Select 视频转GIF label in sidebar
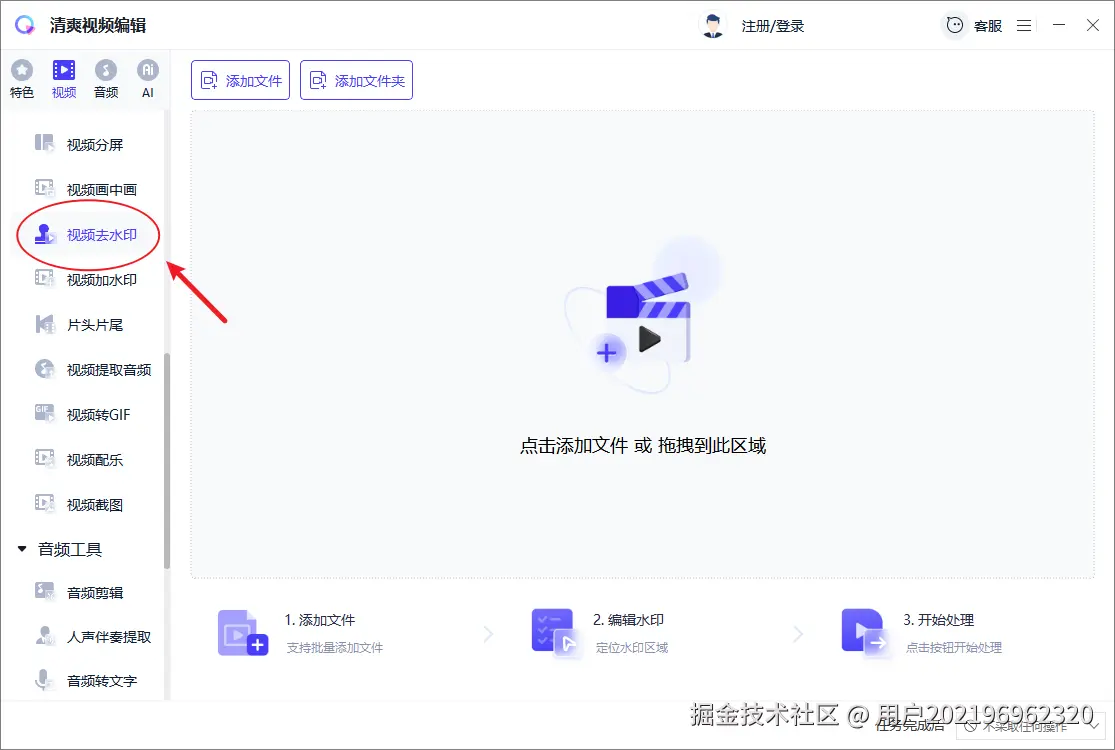Image resolution: width=1115 pixels, height=750 pixels. pyautogui.click(x=99, y=415)
